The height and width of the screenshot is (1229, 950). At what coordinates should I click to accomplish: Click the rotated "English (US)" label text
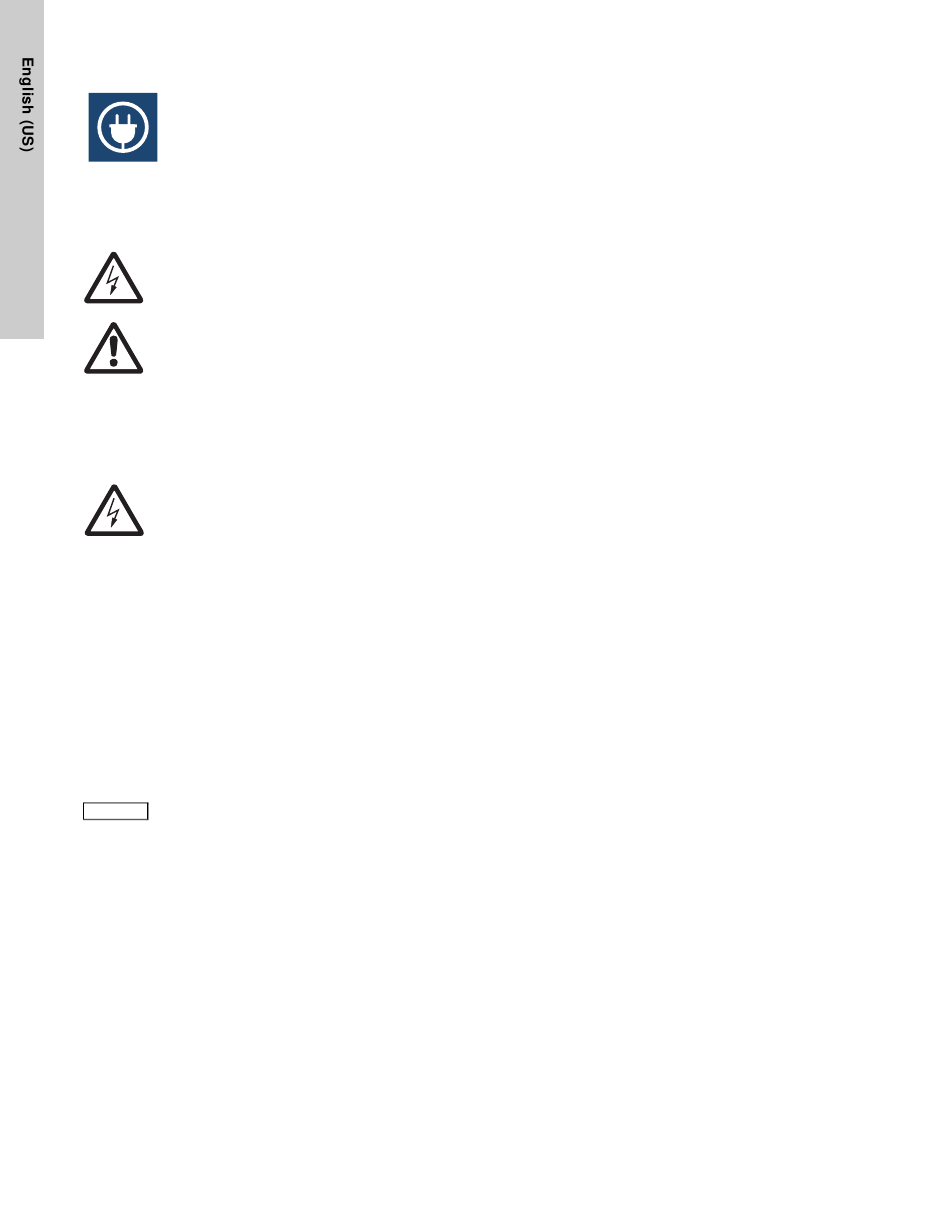click(x=29, y=105)
